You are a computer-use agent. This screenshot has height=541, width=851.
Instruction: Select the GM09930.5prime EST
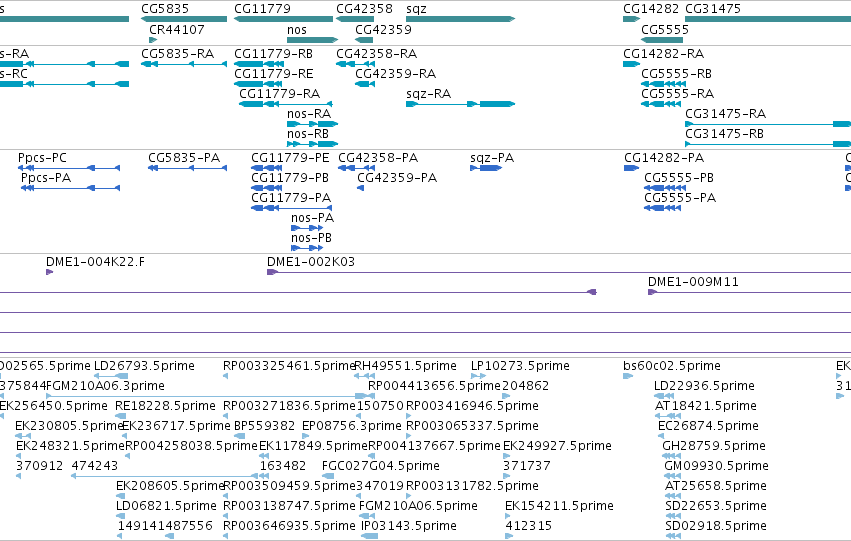point(672,476)
